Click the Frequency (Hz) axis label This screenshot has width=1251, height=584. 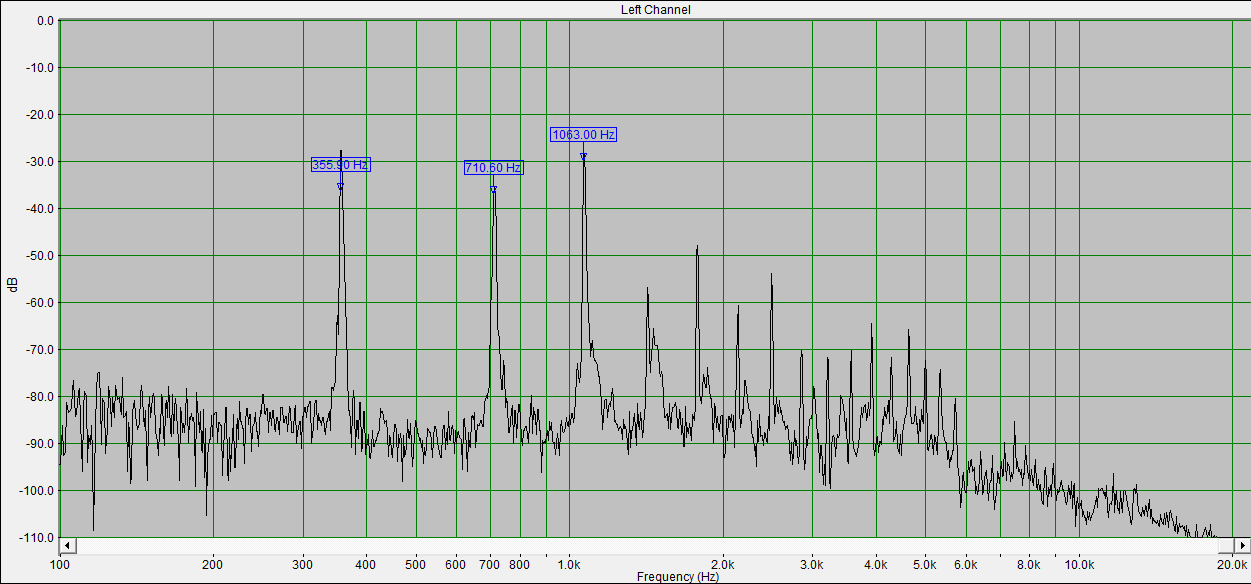coord(677,577)
